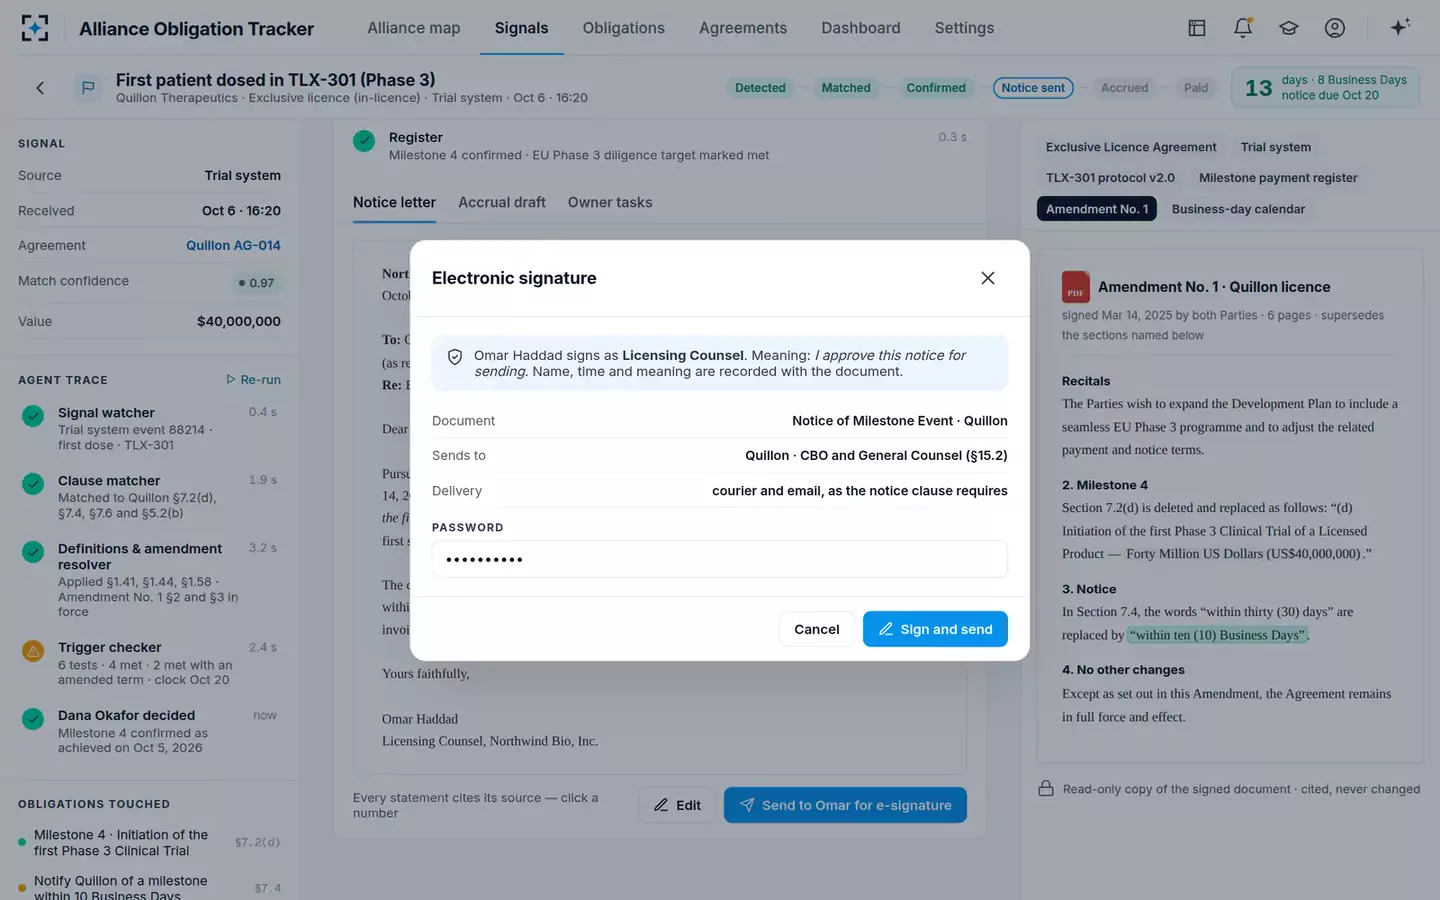Go back with the left chevron
The height and width of the screenshot is (900, 1440).
[40, 88]
